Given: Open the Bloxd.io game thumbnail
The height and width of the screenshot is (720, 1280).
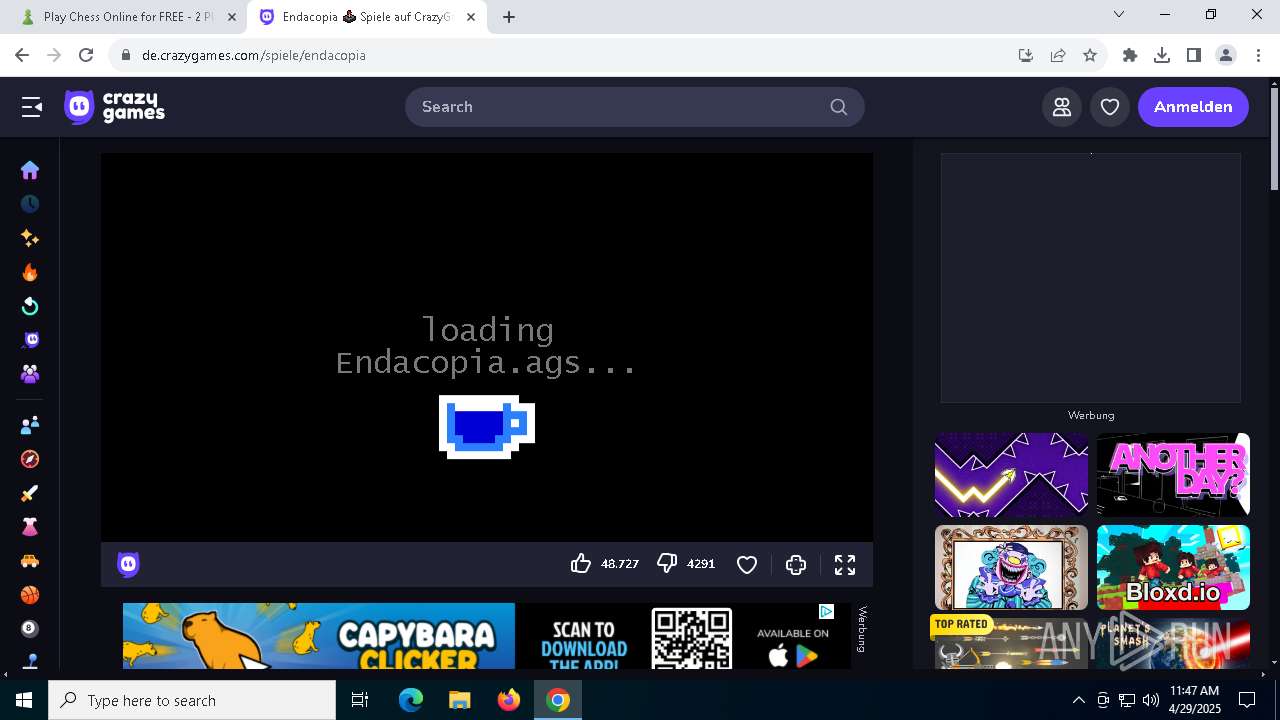Looking at the screenshot, I should point(1173,567).
